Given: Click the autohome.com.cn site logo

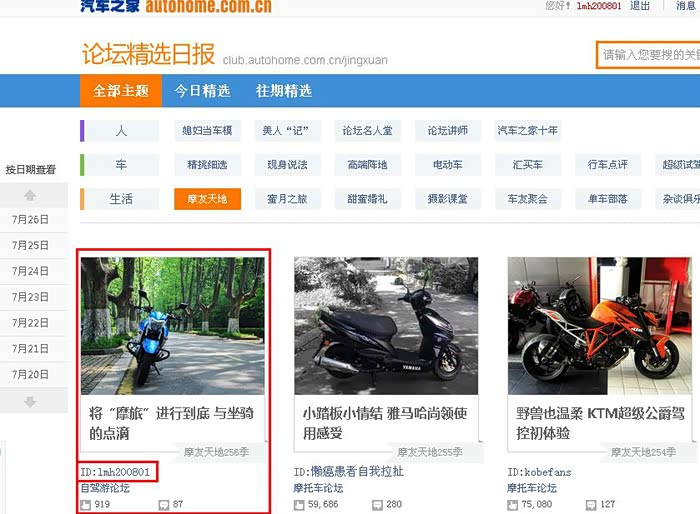Looking at the screenshot, I should tap(176, 6).
